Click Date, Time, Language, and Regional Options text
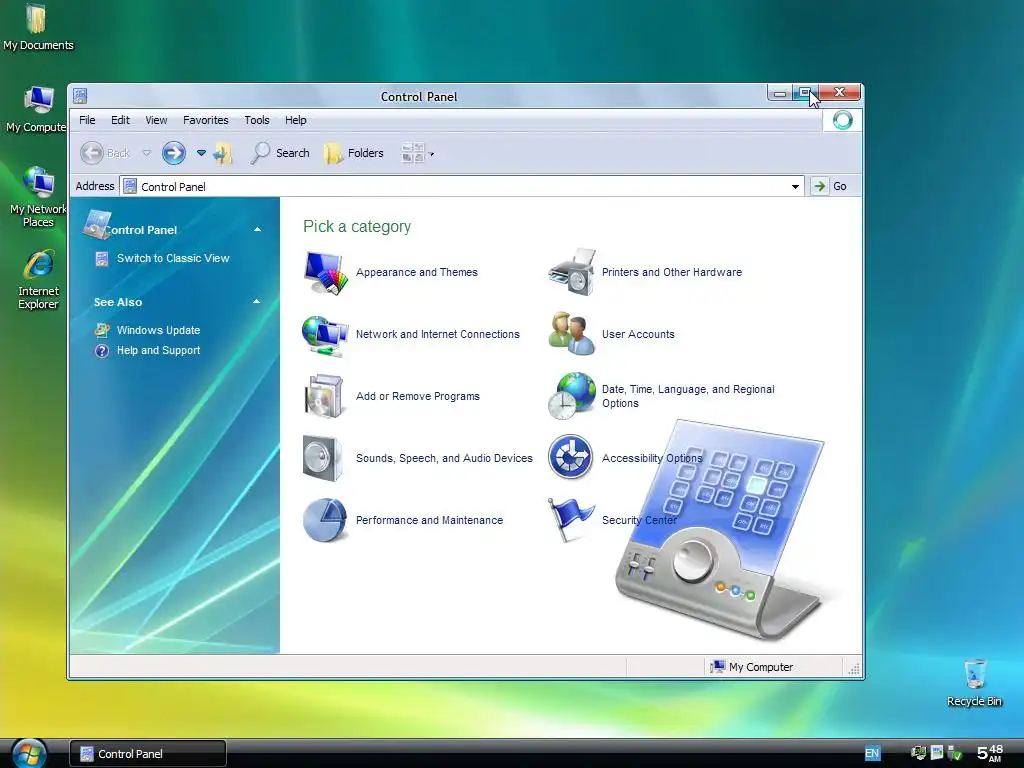The image size is (1024, 768). point(688,396)
